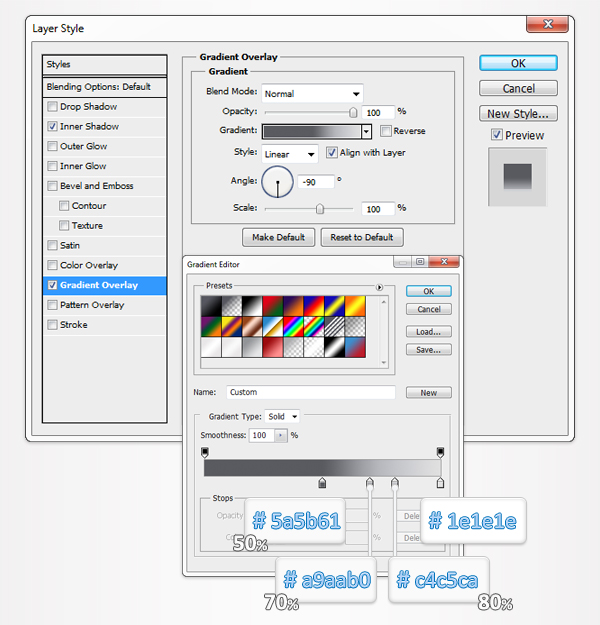Select the rainbow spectrum gradient preset
The height and width of the screenshot is (625, 600).
(291, 326)
